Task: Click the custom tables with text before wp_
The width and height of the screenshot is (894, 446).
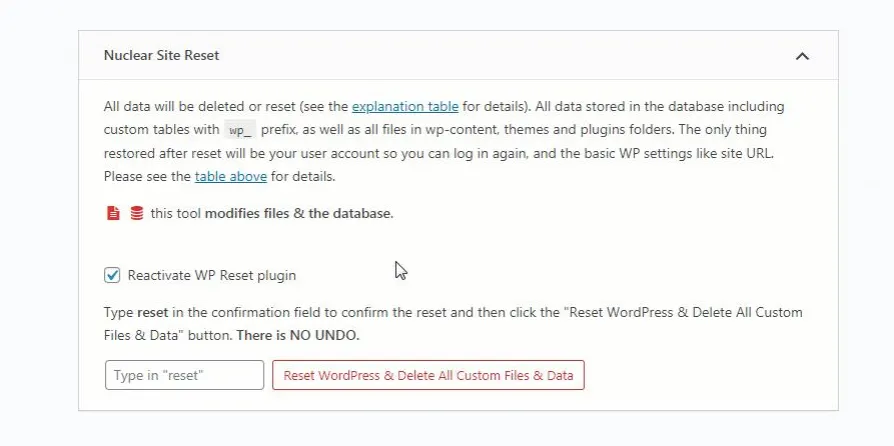Action: 161,130
